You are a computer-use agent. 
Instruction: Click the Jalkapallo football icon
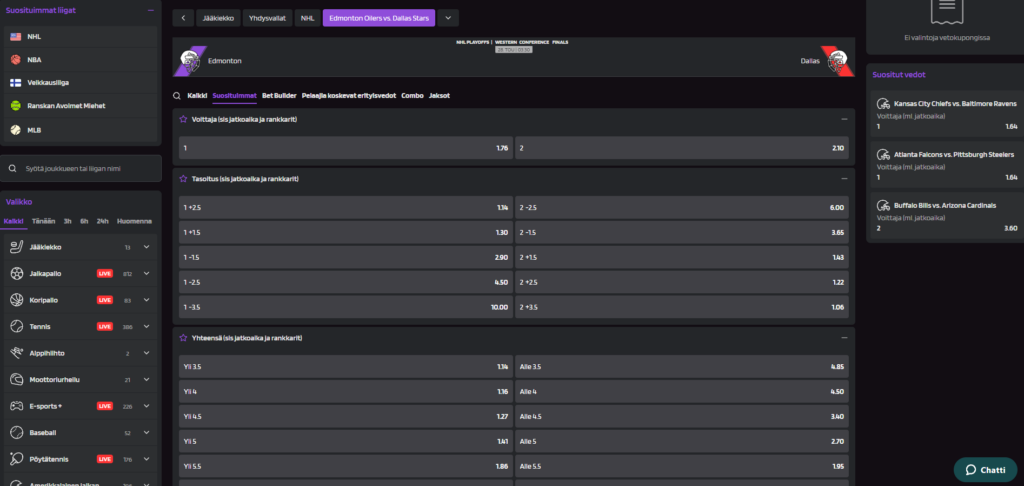pyautogui.click(x=17, y=274)
